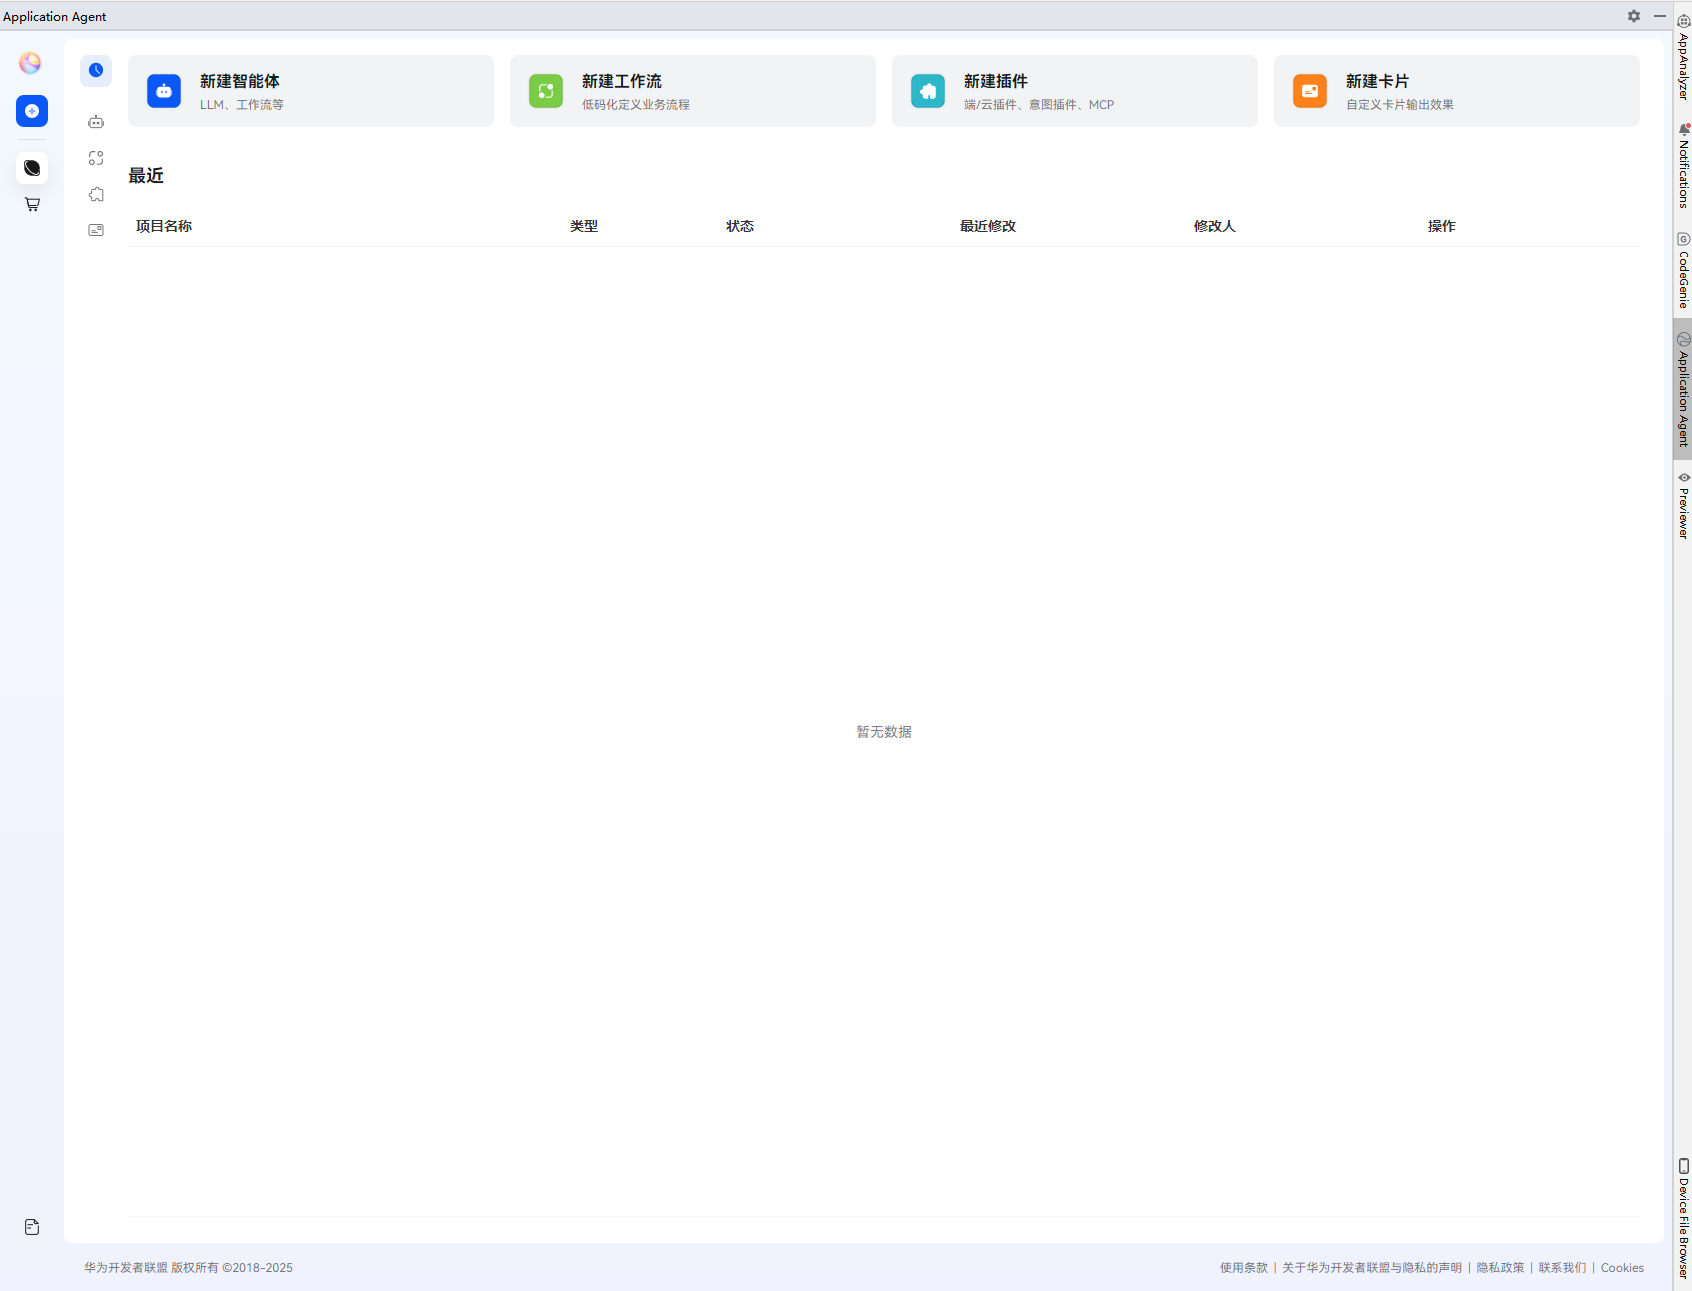
Task: Open the Device File Browser panel
Action: pos(1683,1215)
